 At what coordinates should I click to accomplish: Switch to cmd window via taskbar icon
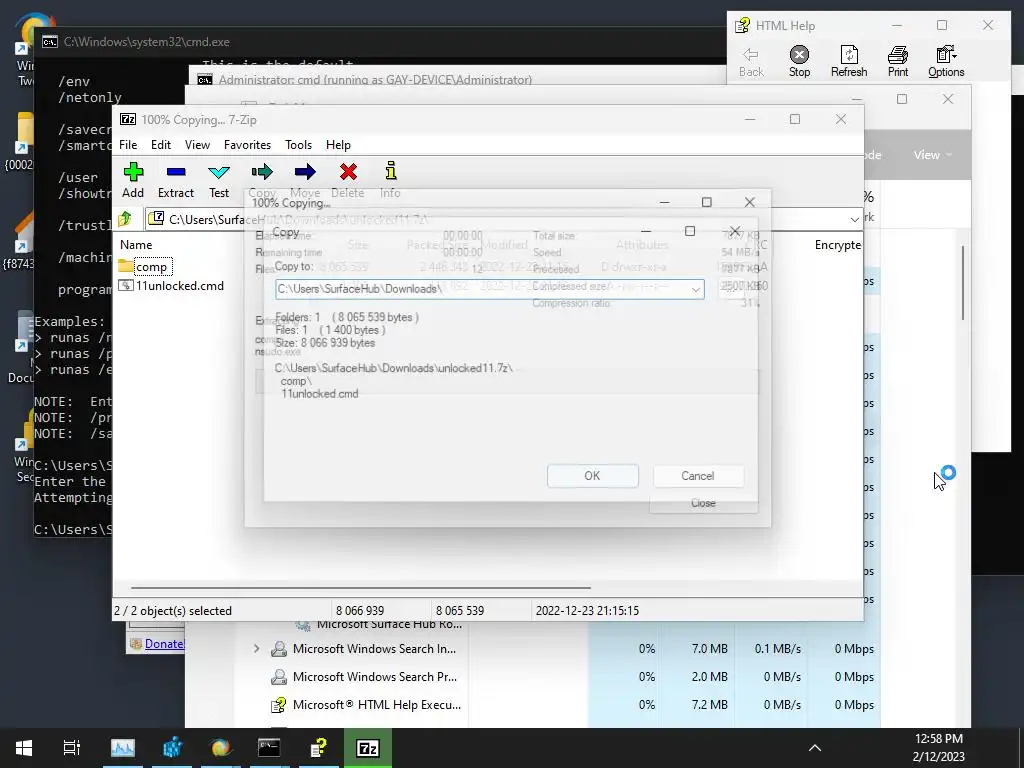pos(269,748)
